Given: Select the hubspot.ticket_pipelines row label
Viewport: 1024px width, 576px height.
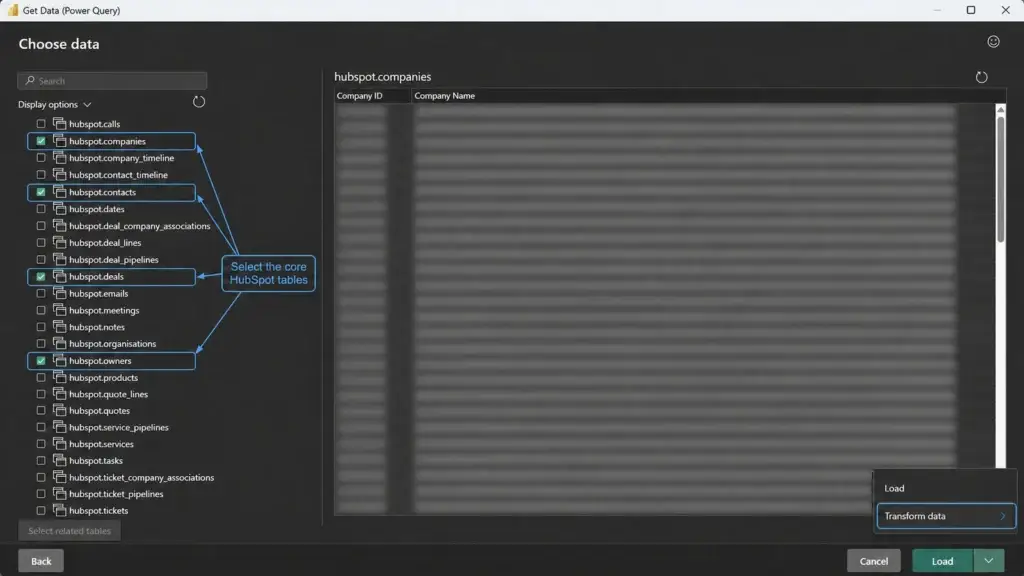Looking at the screenshot, I should pos(116,494).
